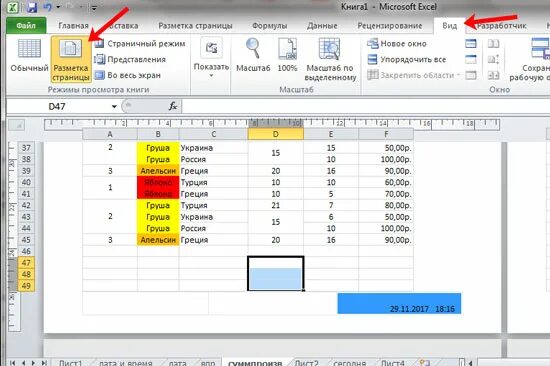Select the Обычный view mode
The height and width of the screenshot is (366, 550).
[x=29, y=56]
